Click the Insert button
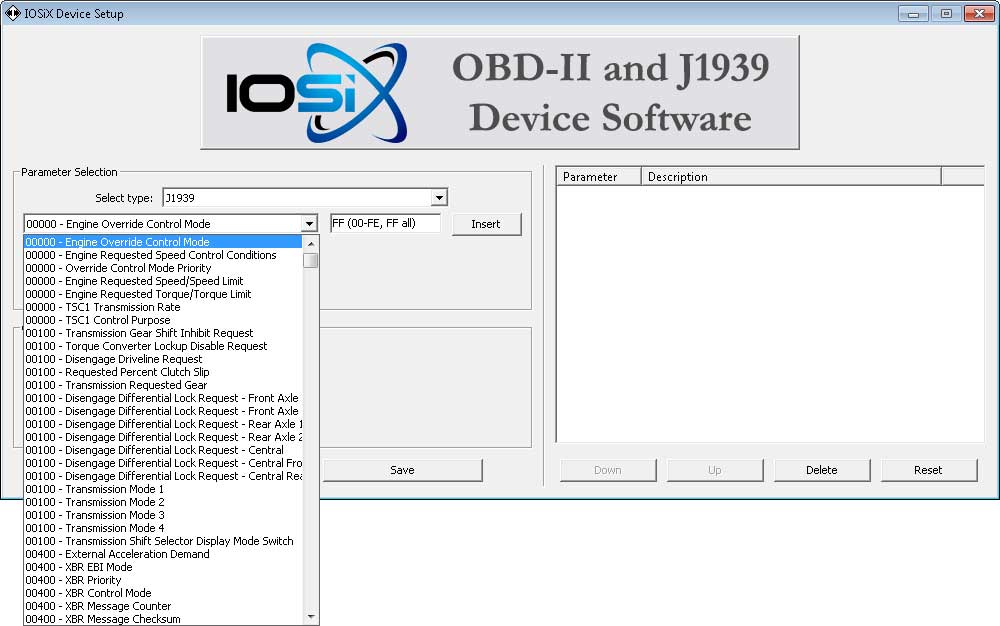Viewport: 1000px width, 626px height. point(486,224)
